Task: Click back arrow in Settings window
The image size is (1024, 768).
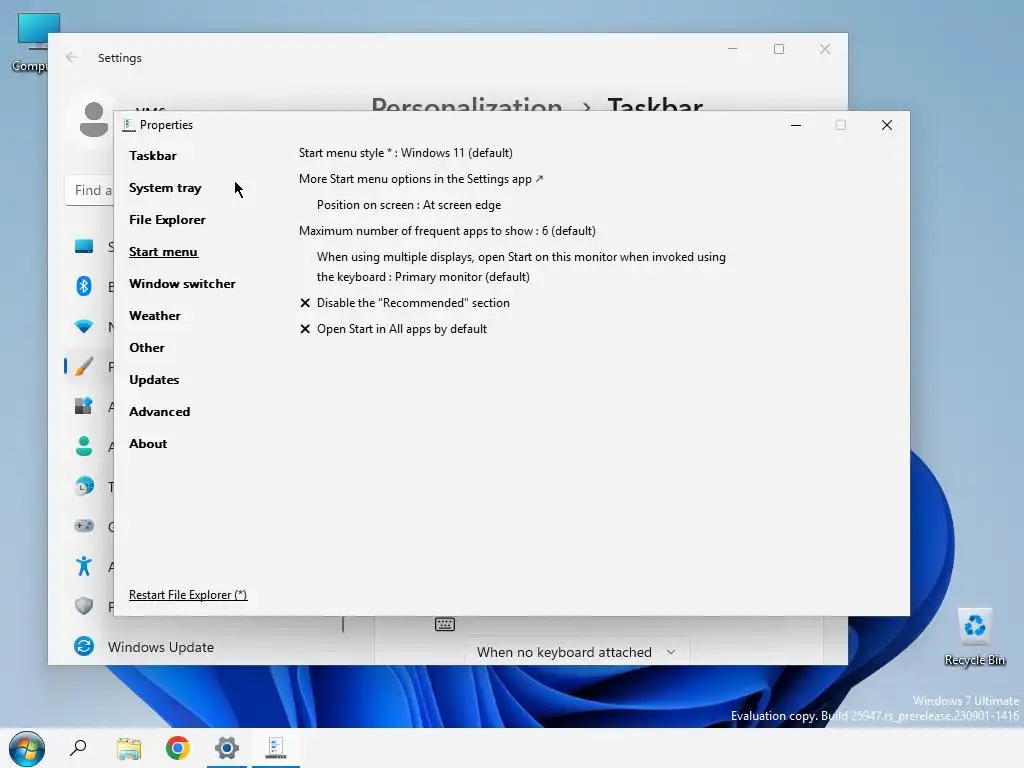Action: click(x=72, y=57)
